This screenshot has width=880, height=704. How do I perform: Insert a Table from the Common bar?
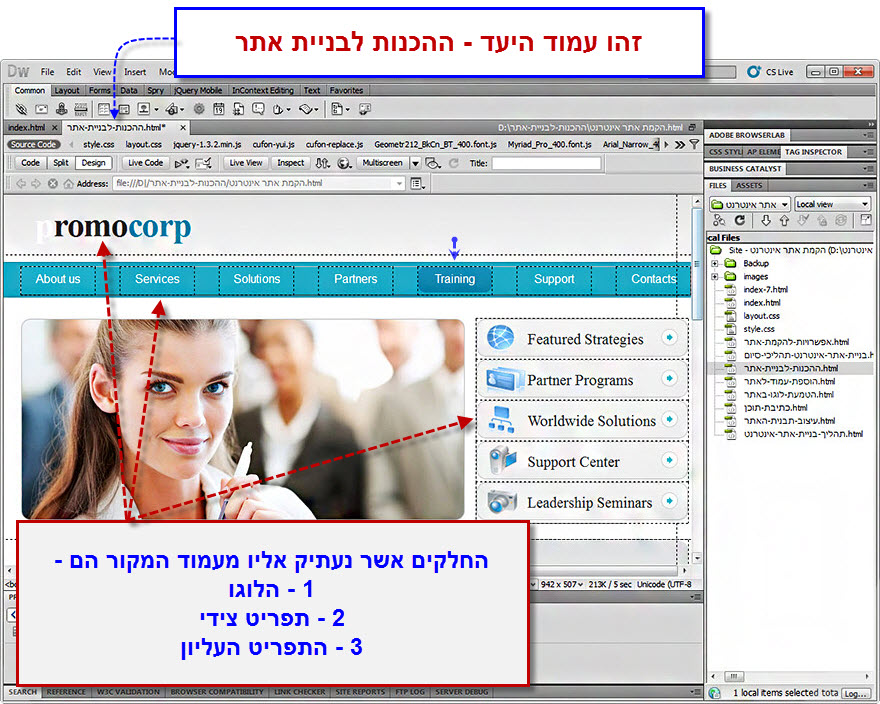(x=104, y=109)
